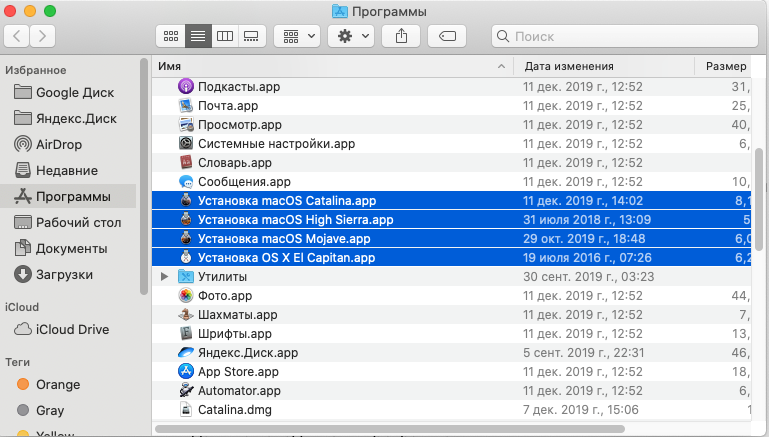Click the Подкасты.app icon
The height and width of the screenshot is (437, 769).
tap(186, 86)
